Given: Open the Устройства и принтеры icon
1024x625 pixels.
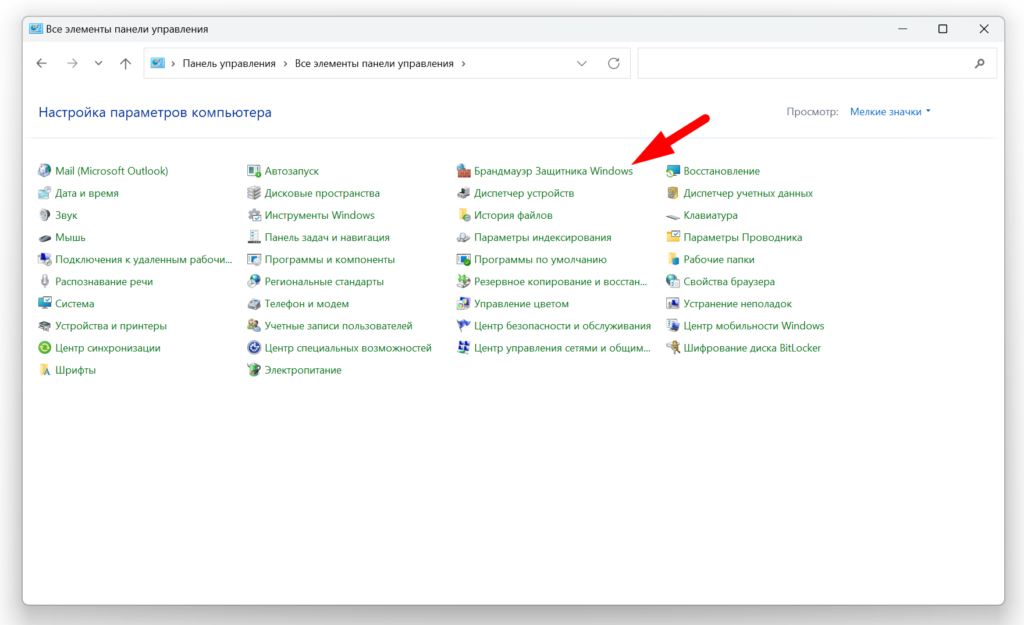Looking at the screenshot, I should coord(44,326).
